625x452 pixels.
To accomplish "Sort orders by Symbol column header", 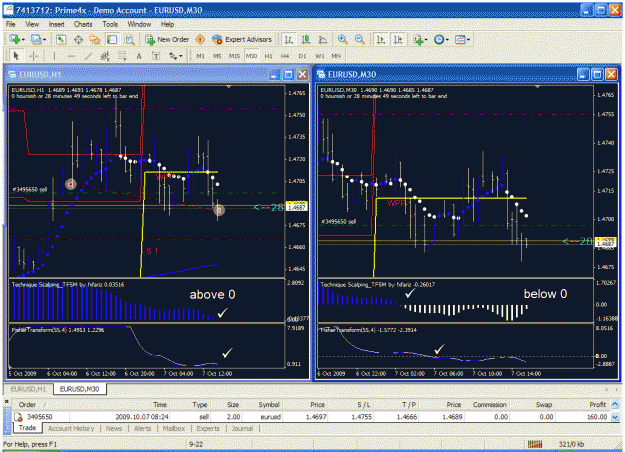I will 269,405.
